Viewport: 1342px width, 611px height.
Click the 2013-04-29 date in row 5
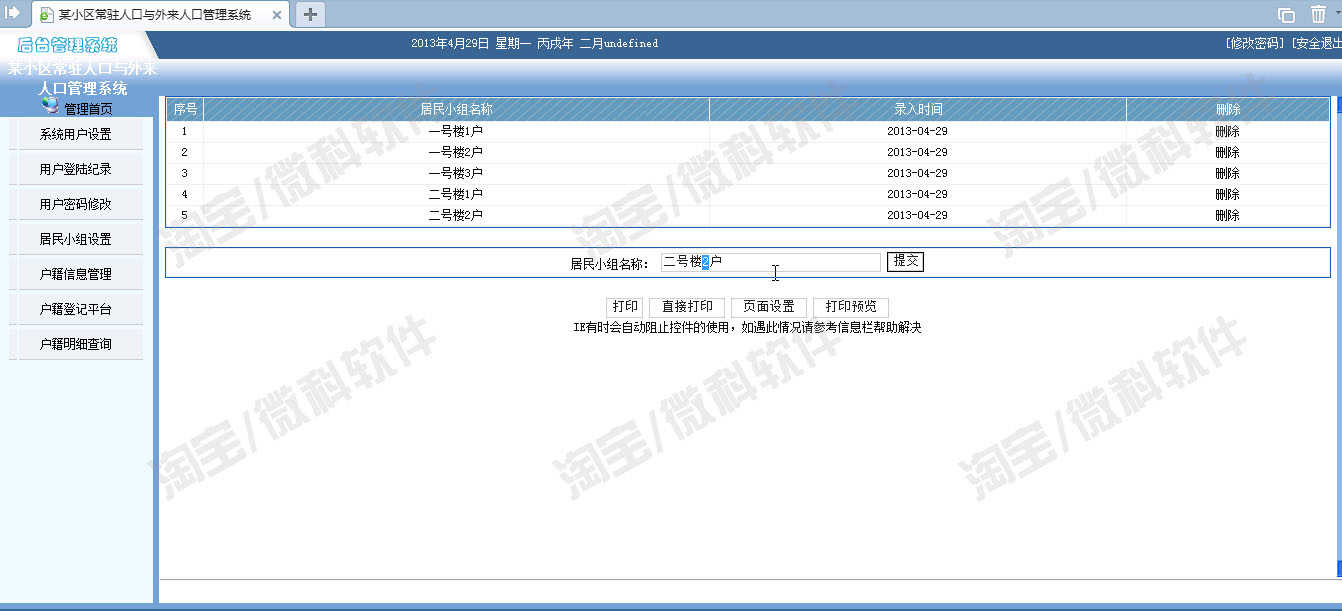coord(917,215)
